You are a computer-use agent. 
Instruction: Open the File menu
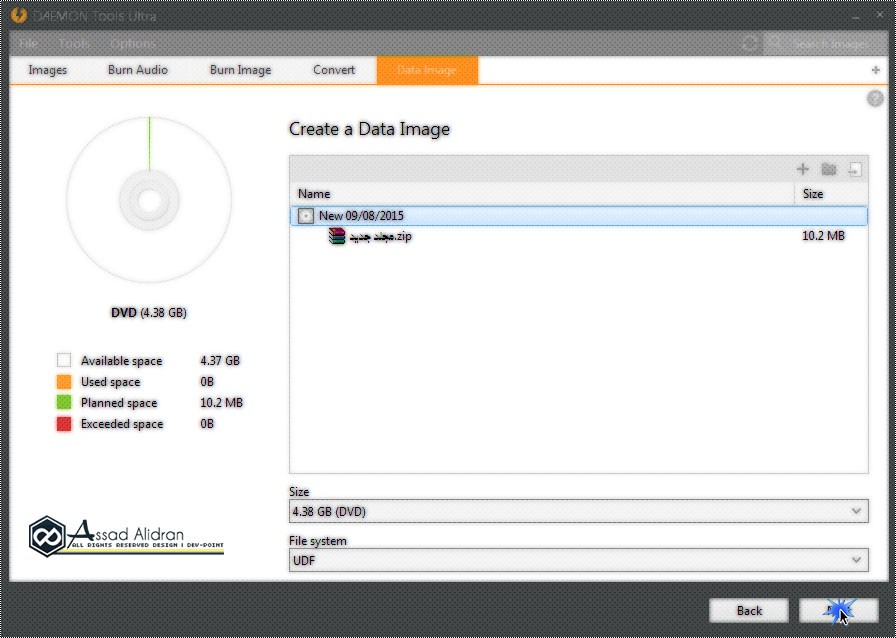(27, 43)
